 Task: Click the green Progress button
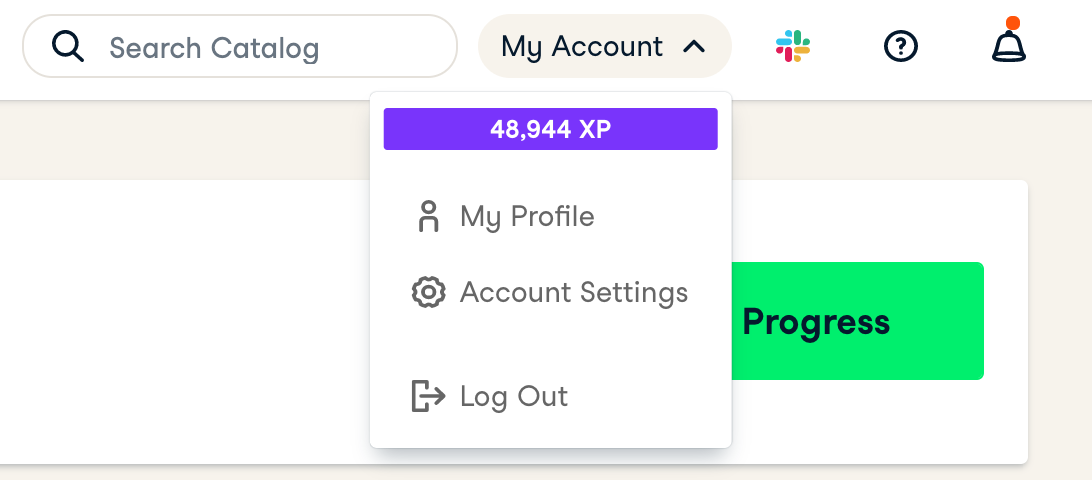click(860, 321)
